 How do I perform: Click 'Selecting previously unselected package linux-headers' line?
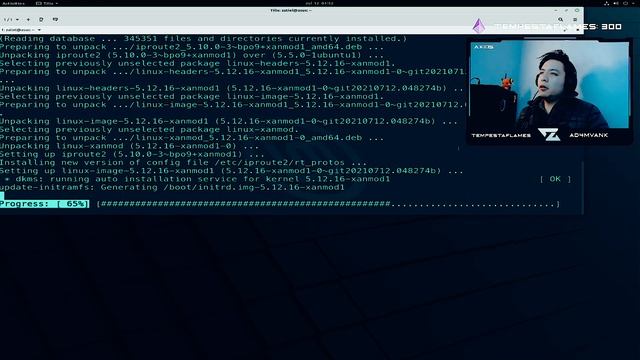click(198, 64)
